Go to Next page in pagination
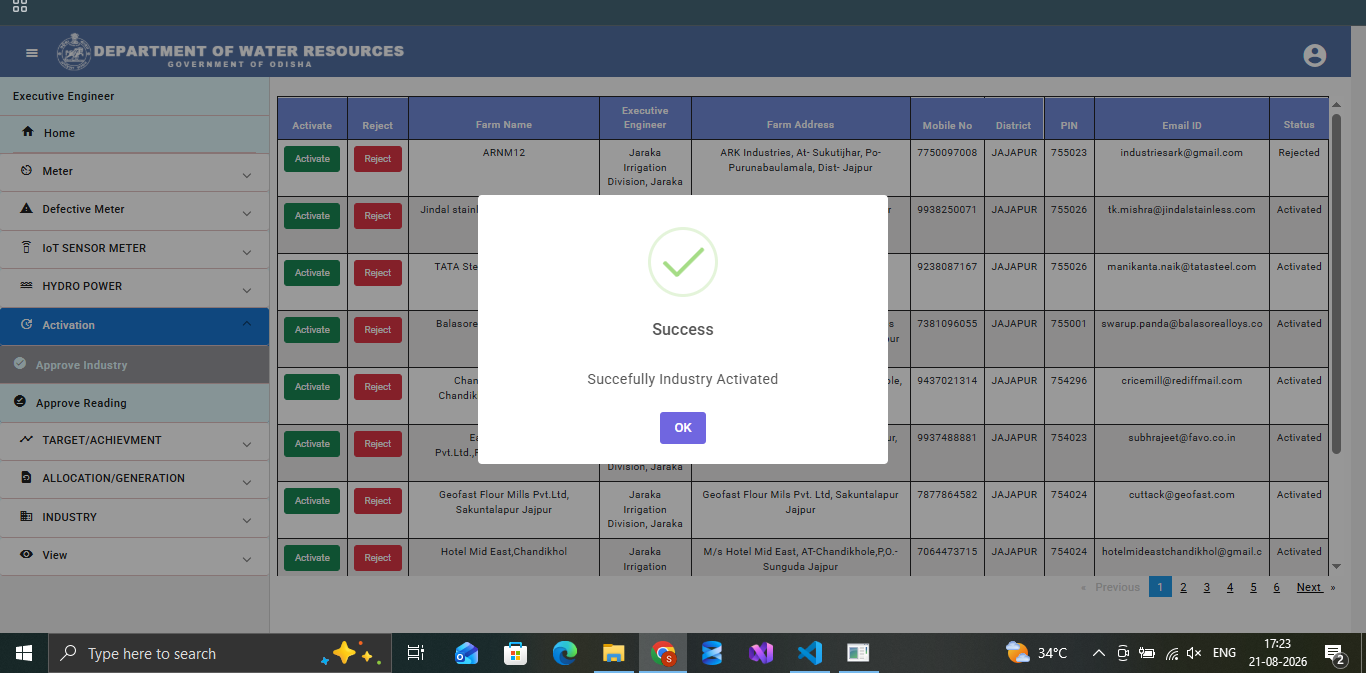The width and height of the screenshot is (1366, 673). pyautogui.click(x=1309, y=587)
